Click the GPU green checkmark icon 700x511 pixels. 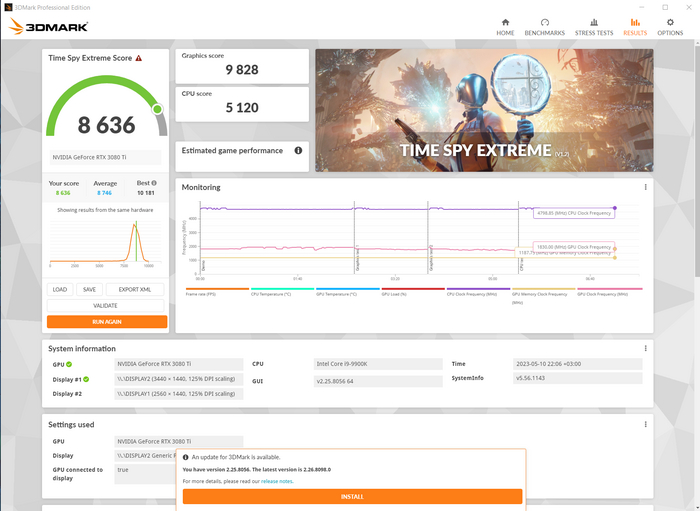pos(70,365)
